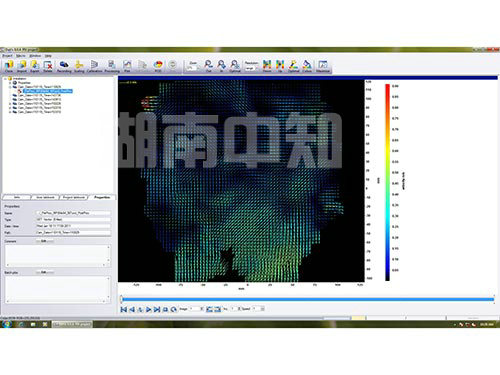The width and height of the screenshot is (500, 375).
Task: Open the Colors palette icon
Action: (x=307, y=66)
